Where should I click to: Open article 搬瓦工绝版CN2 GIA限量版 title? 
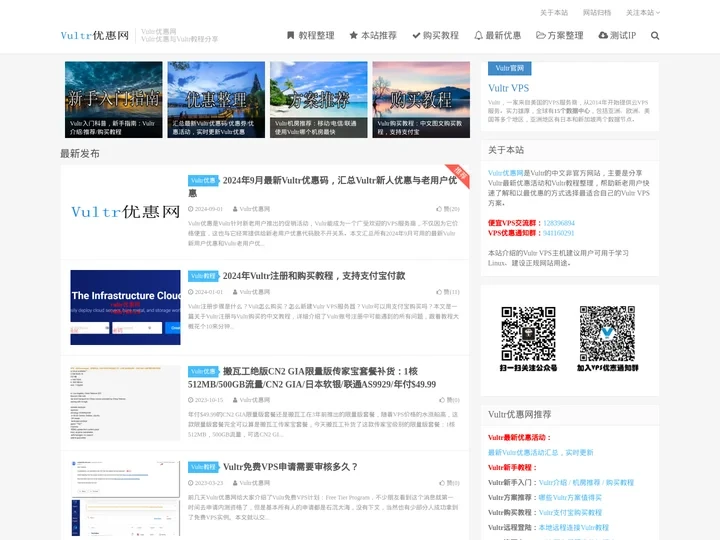tap(312, 377)
